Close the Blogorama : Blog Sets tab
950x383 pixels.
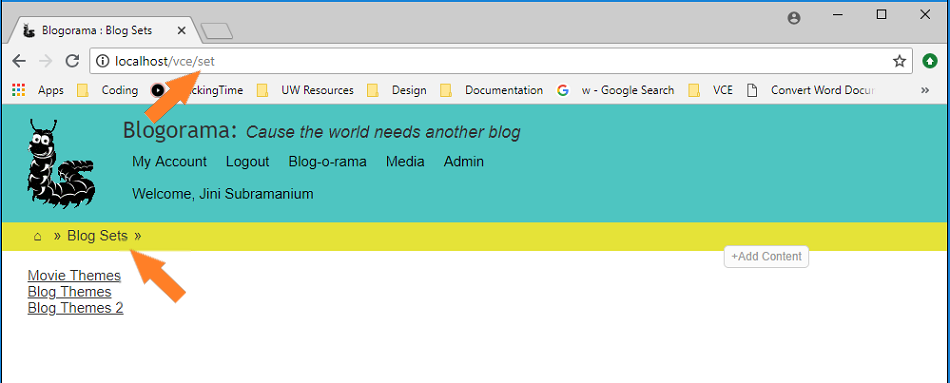tap(181, 30)
